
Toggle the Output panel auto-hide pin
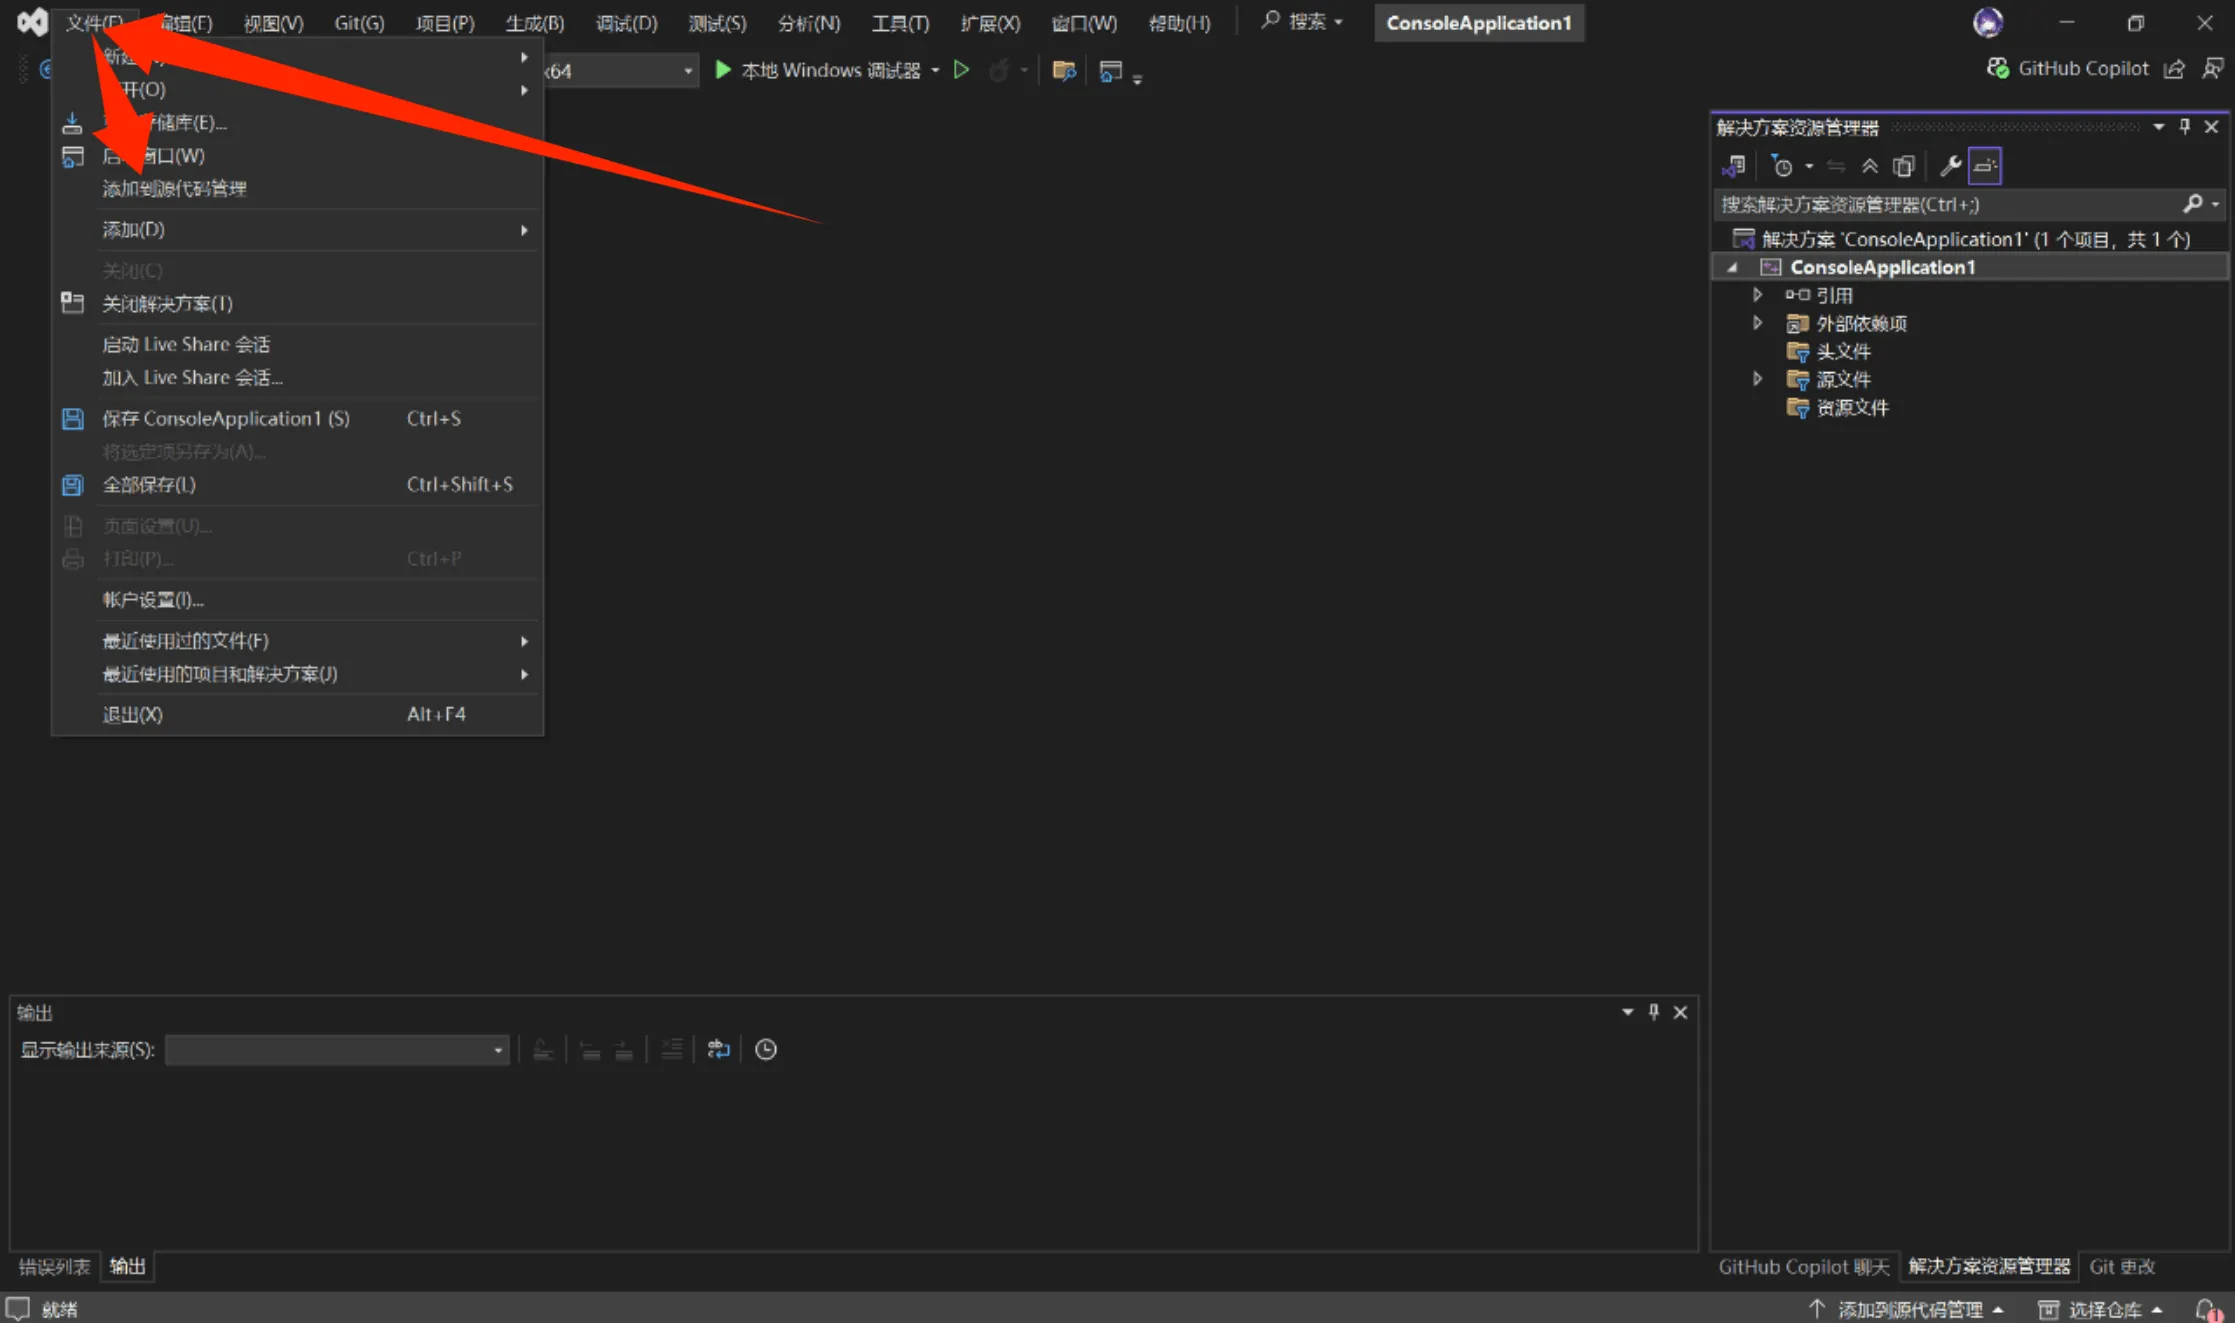[x=1654, y=1012]
